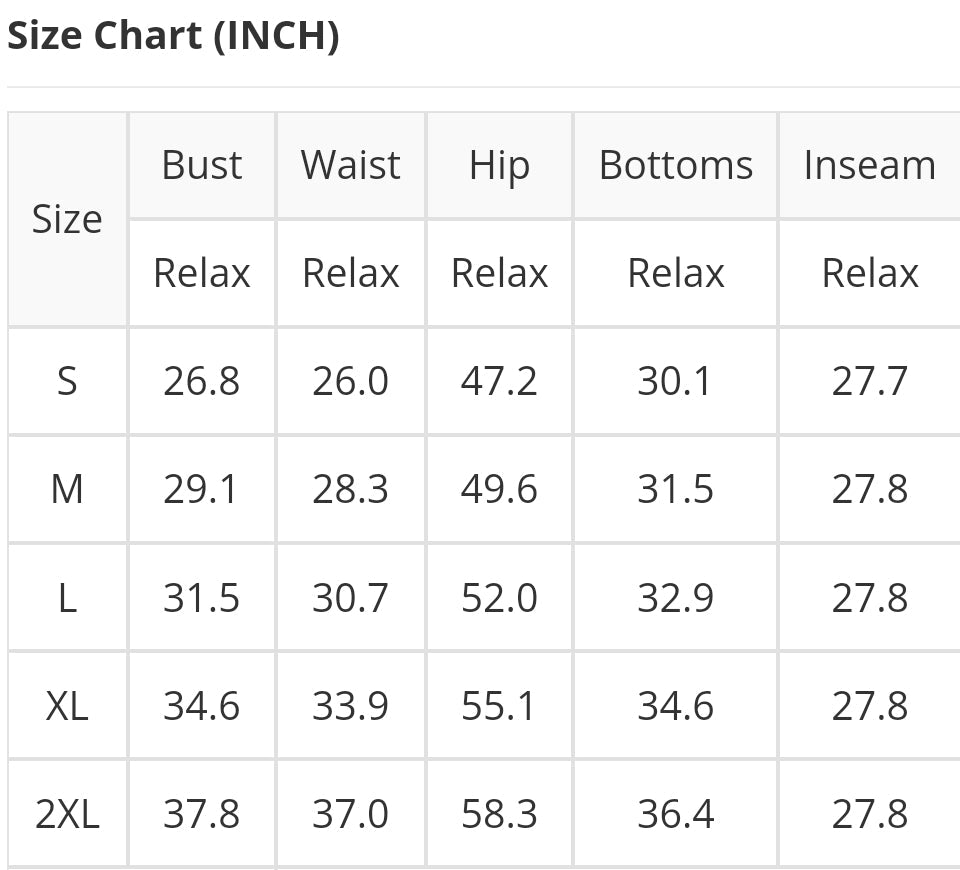Click the Size header cell

(67, 219)
